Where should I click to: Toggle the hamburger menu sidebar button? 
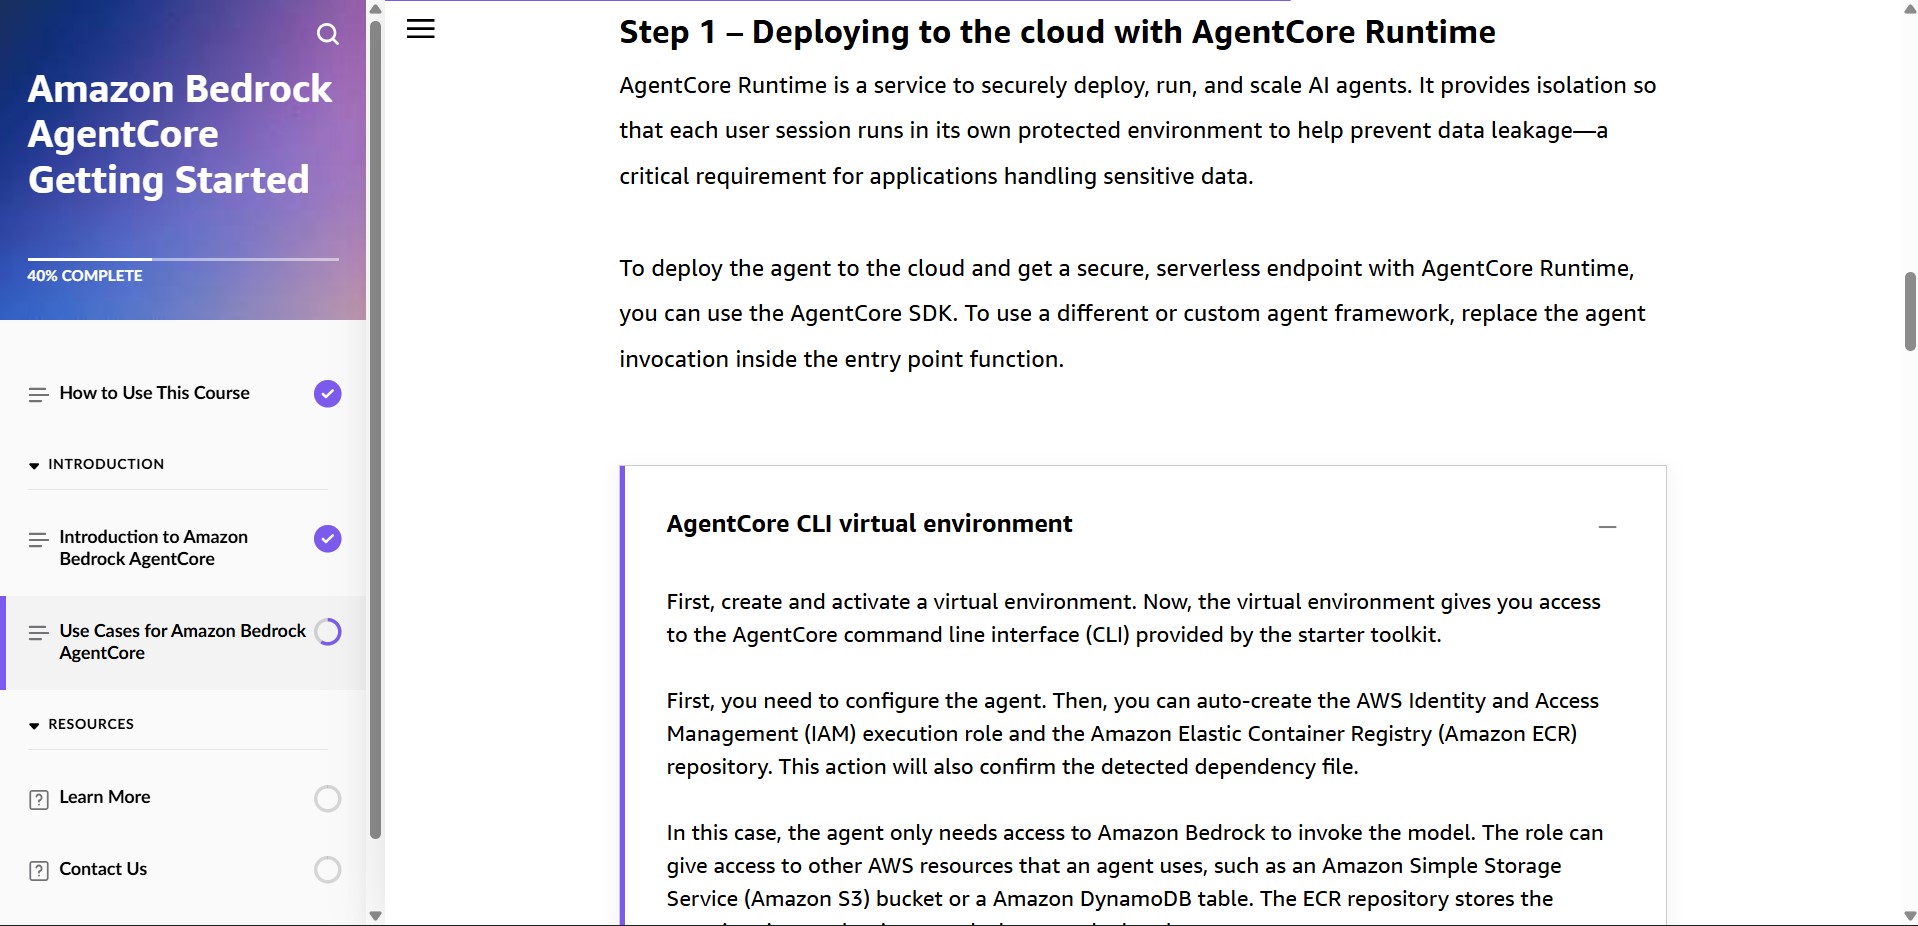coord(421,29)
